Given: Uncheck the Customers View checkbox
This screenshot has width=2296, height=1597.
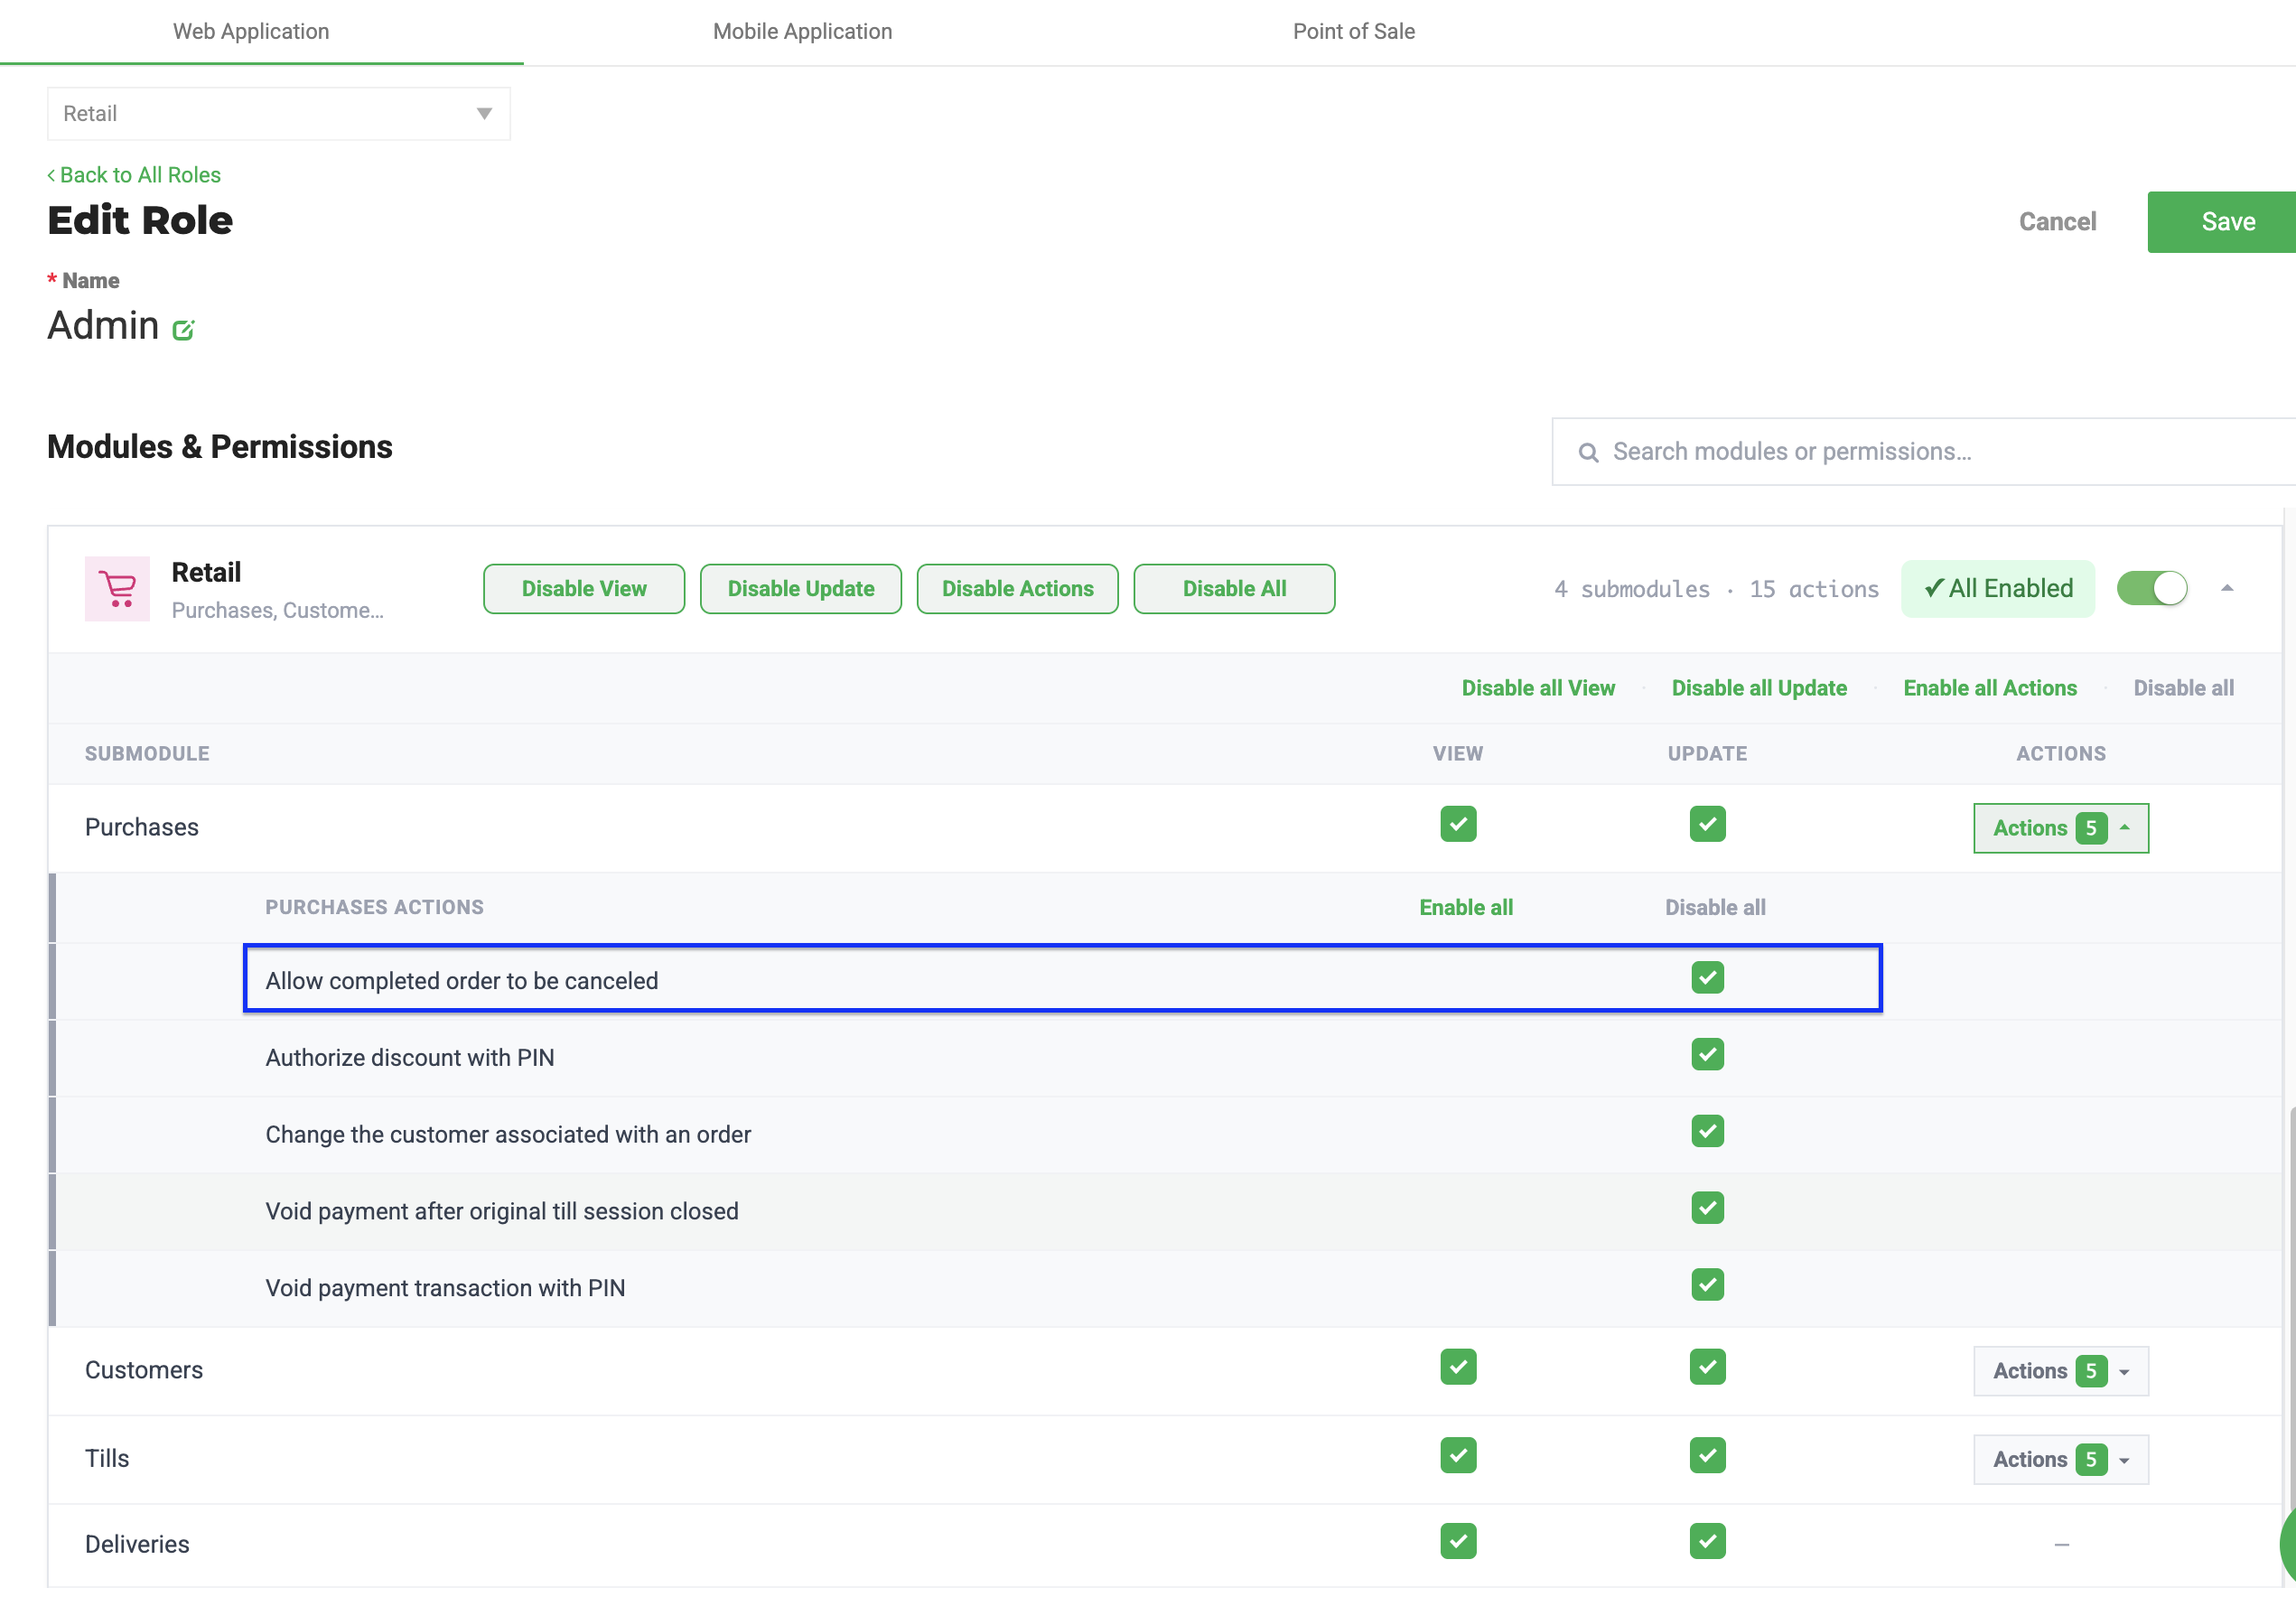Looking at the screenshot, I should click(1458, 1367).
